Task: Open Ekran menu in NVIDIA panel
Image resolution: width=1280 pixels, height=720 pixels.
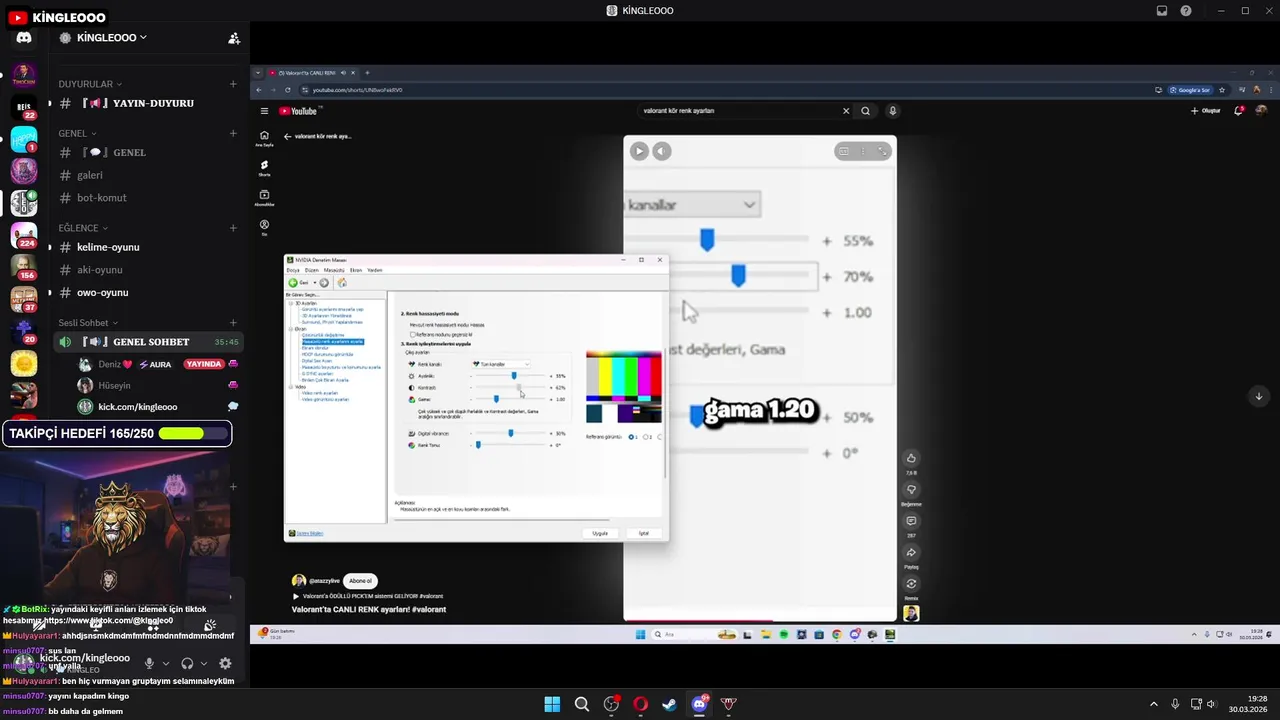Action: click(356, 270)
